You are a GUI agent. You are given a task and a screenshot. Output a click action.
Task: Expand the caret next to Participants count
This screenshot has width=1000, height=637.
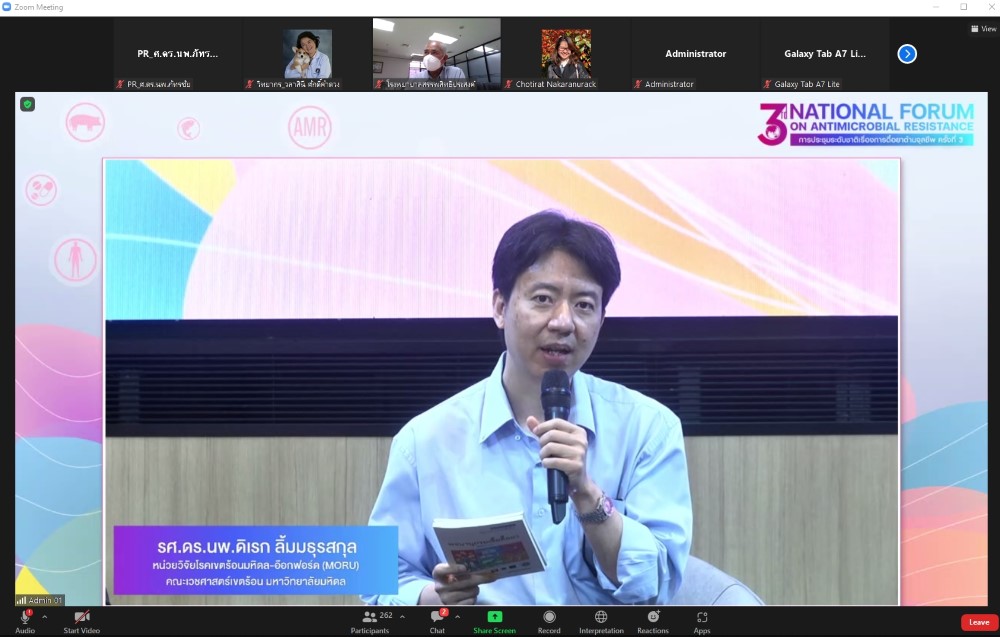tap(402, 617)
